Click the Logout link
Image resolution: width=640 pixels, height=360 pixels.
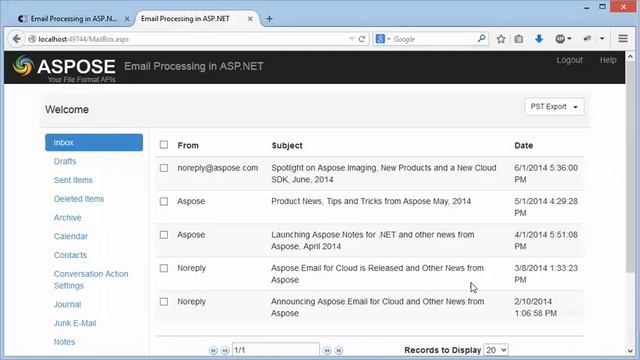569,60
